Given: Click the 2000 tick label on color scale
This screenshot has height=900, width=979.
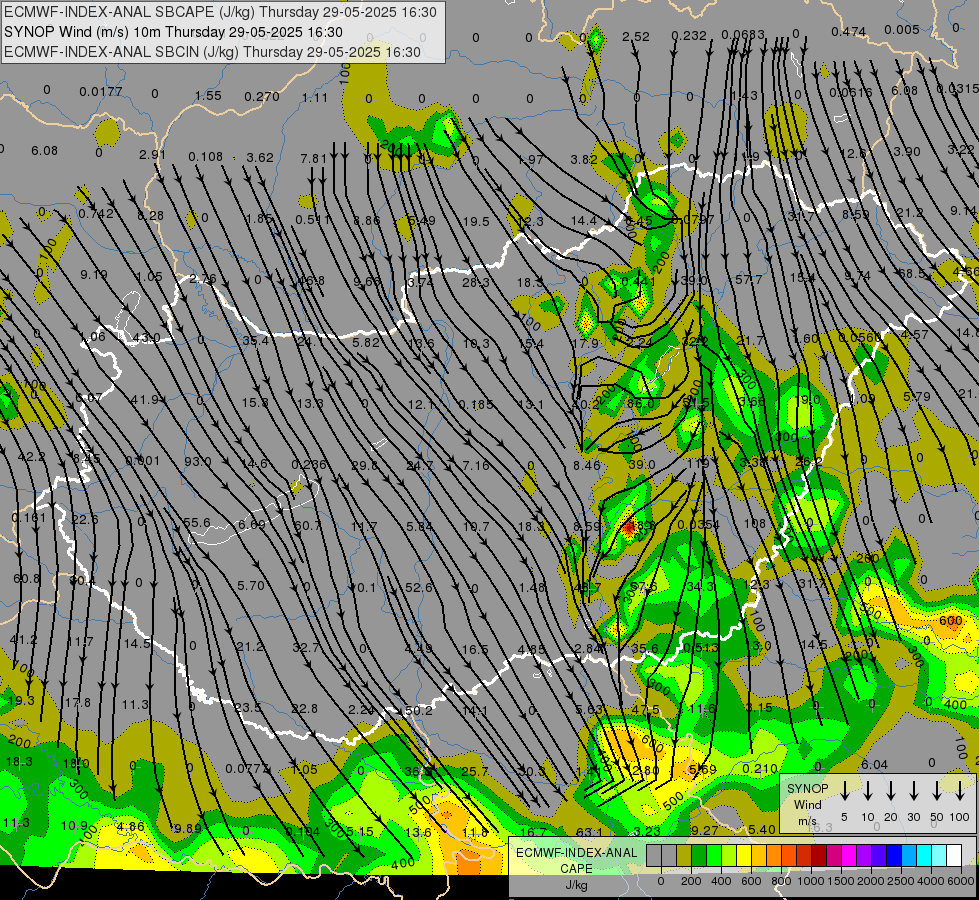Looking at the screenshot, I should [870, 881].
